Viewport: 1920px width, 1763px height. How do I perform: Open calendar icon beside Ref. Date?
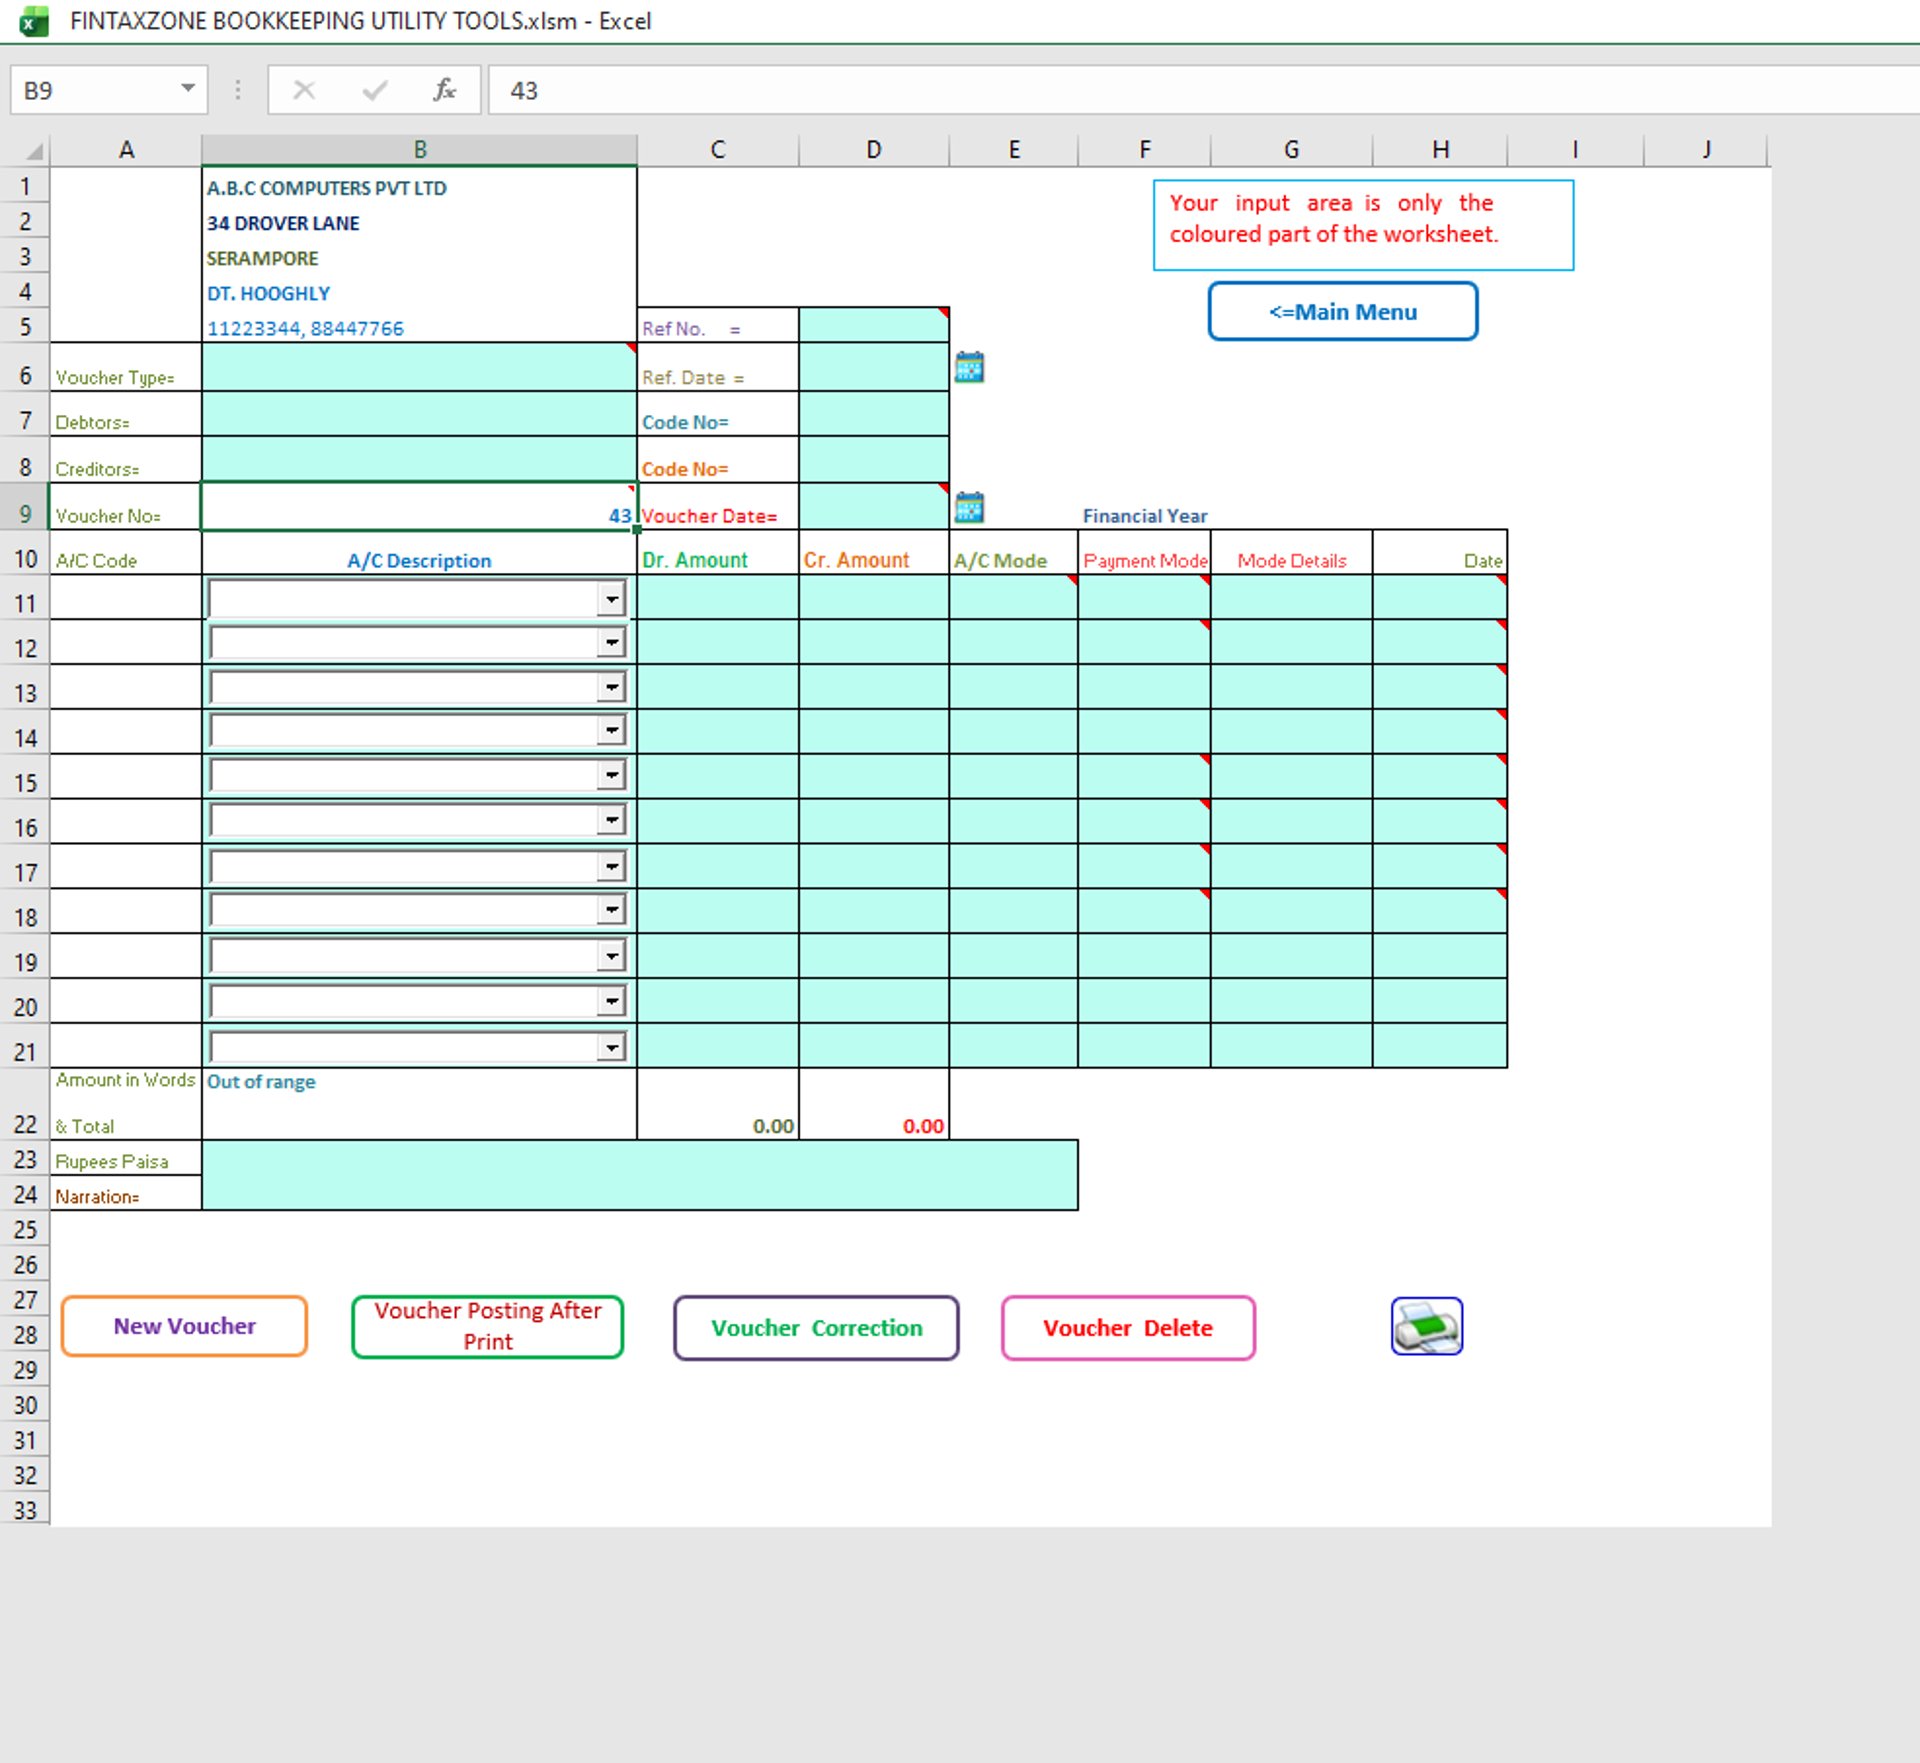[x=969, y=367]
